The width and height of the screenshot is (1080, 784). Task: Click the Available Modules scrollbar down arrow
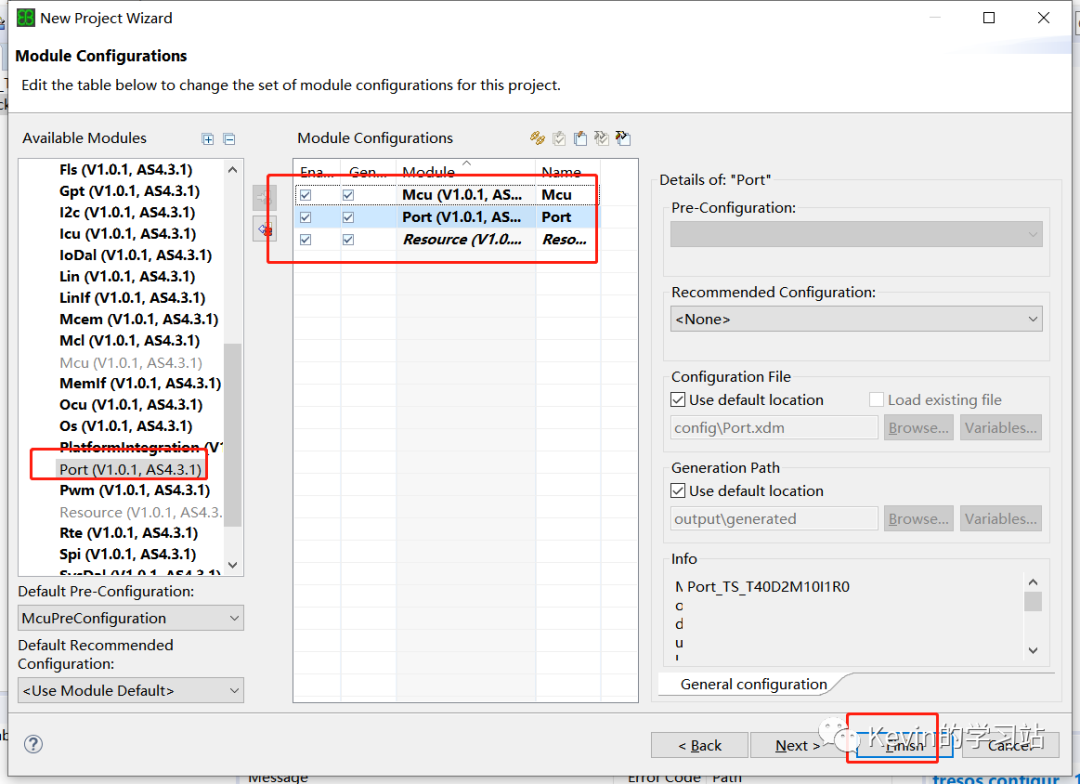(x=233, y=565)
